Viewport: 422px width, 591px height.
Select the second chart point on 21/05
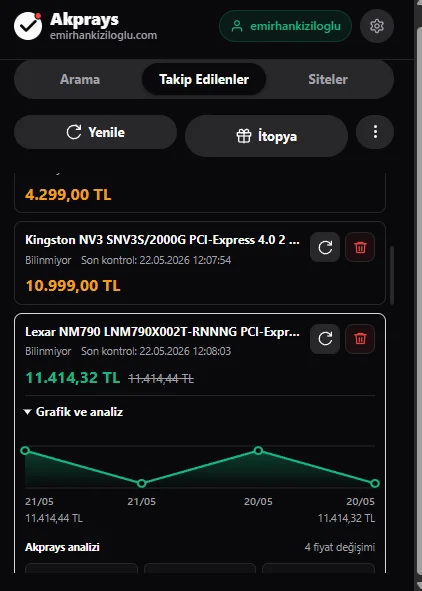(141, 483)
